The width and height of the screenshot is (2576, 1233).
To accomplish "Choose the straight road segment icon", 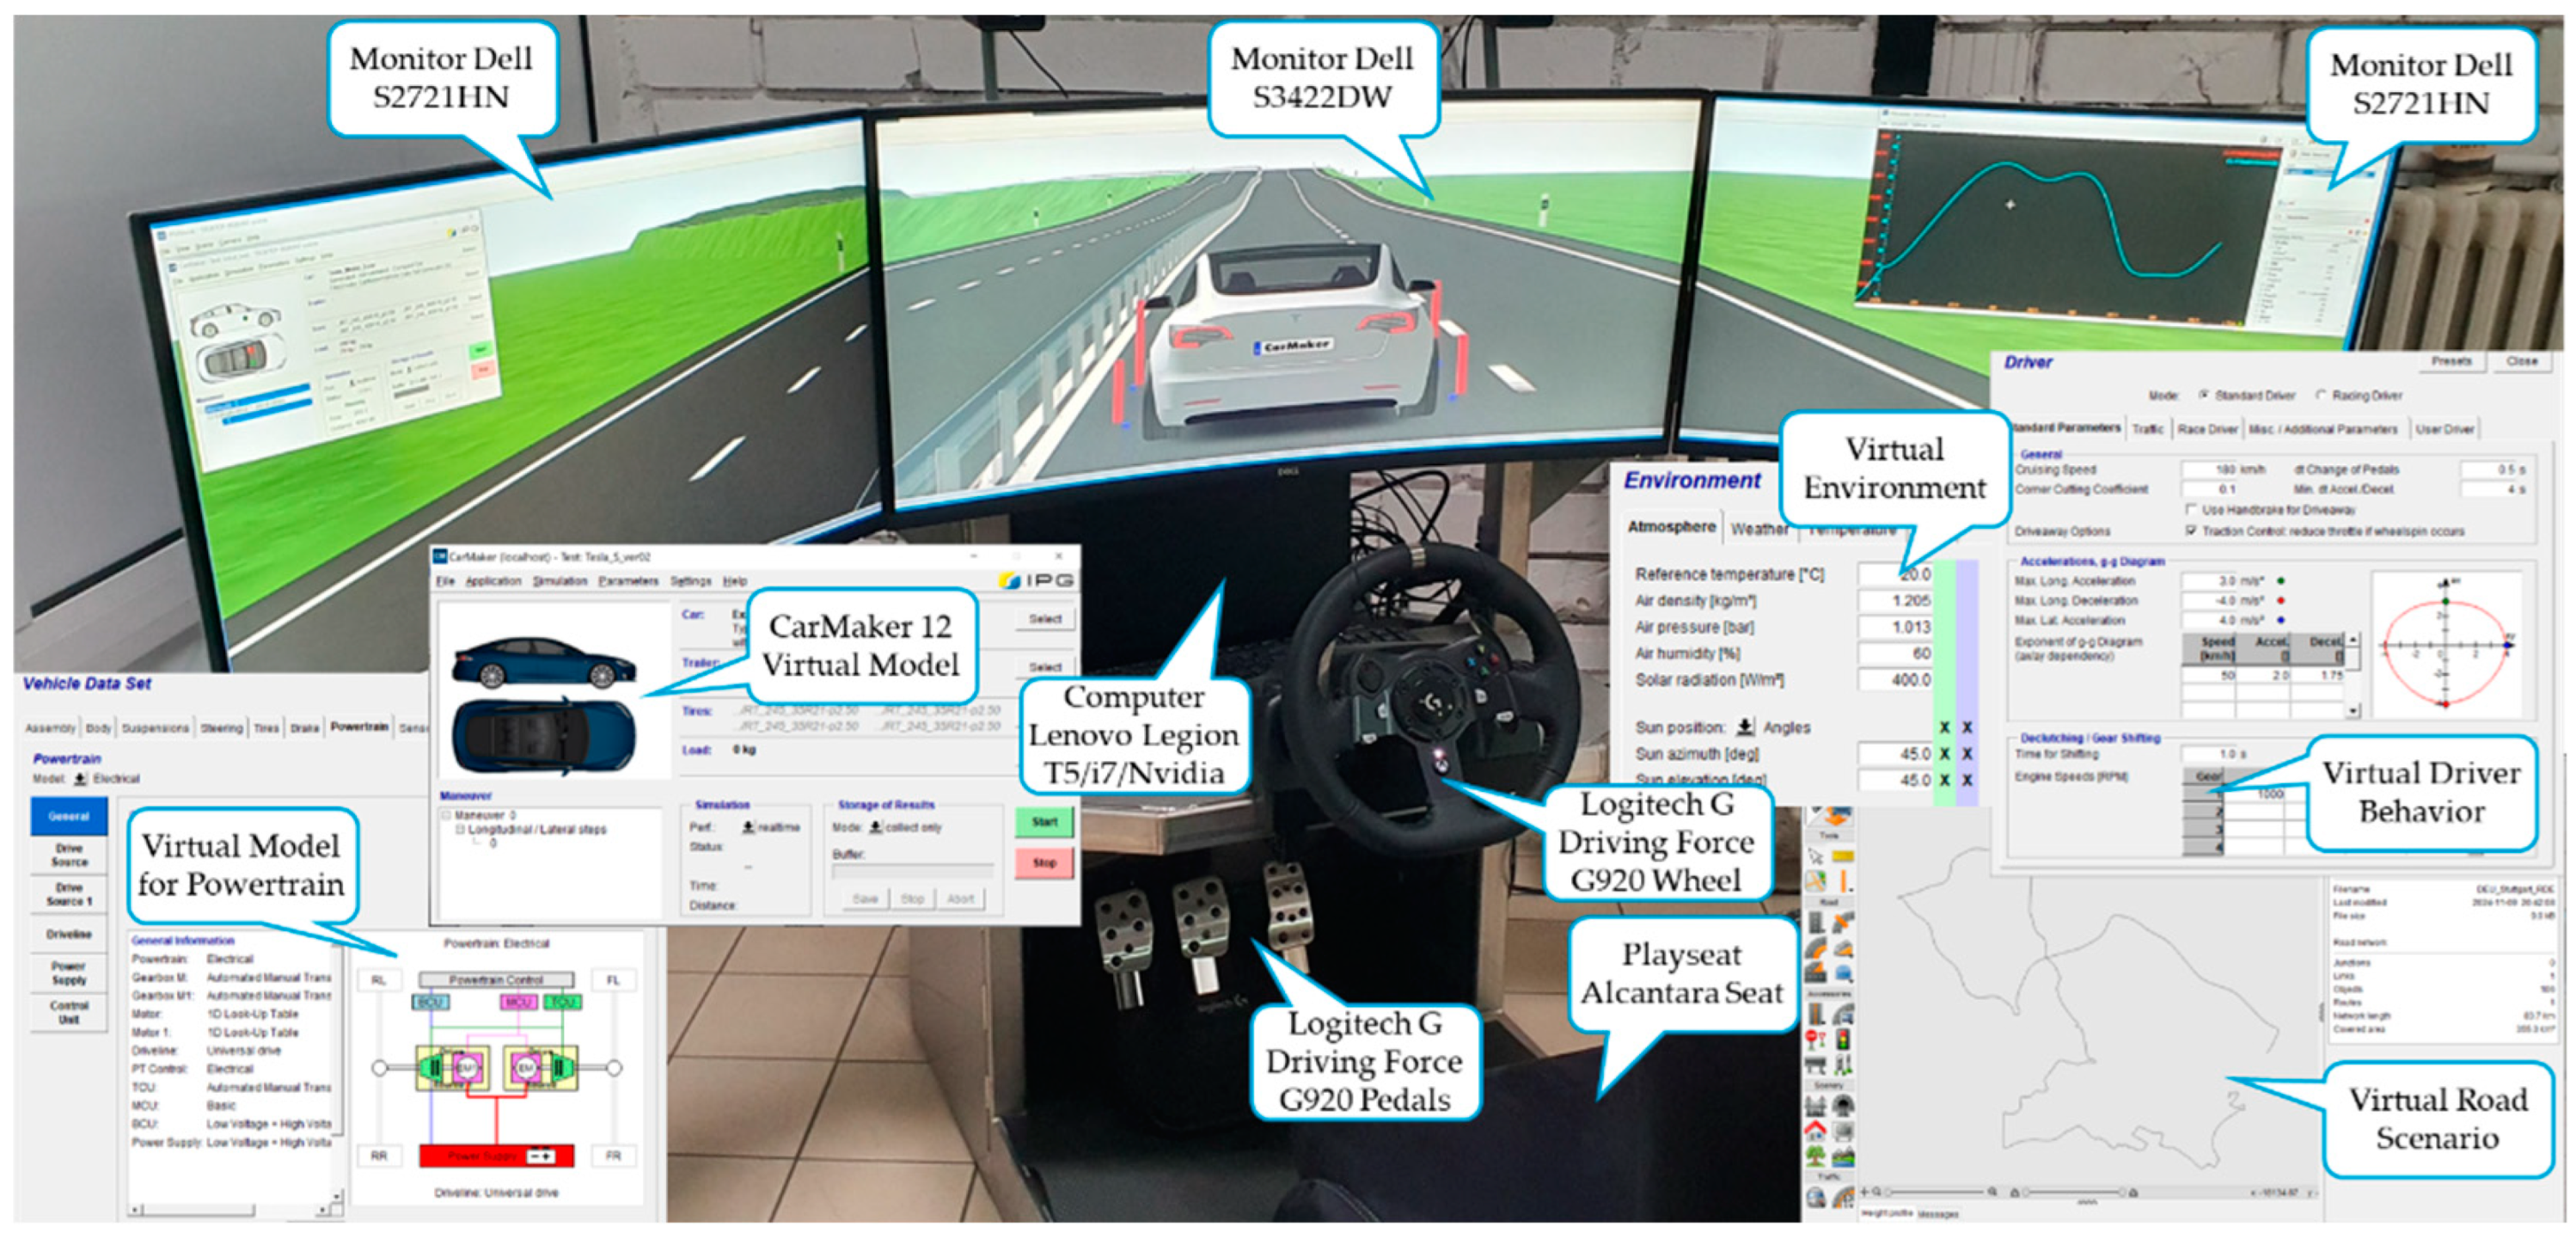I will tap(1816, 922).
